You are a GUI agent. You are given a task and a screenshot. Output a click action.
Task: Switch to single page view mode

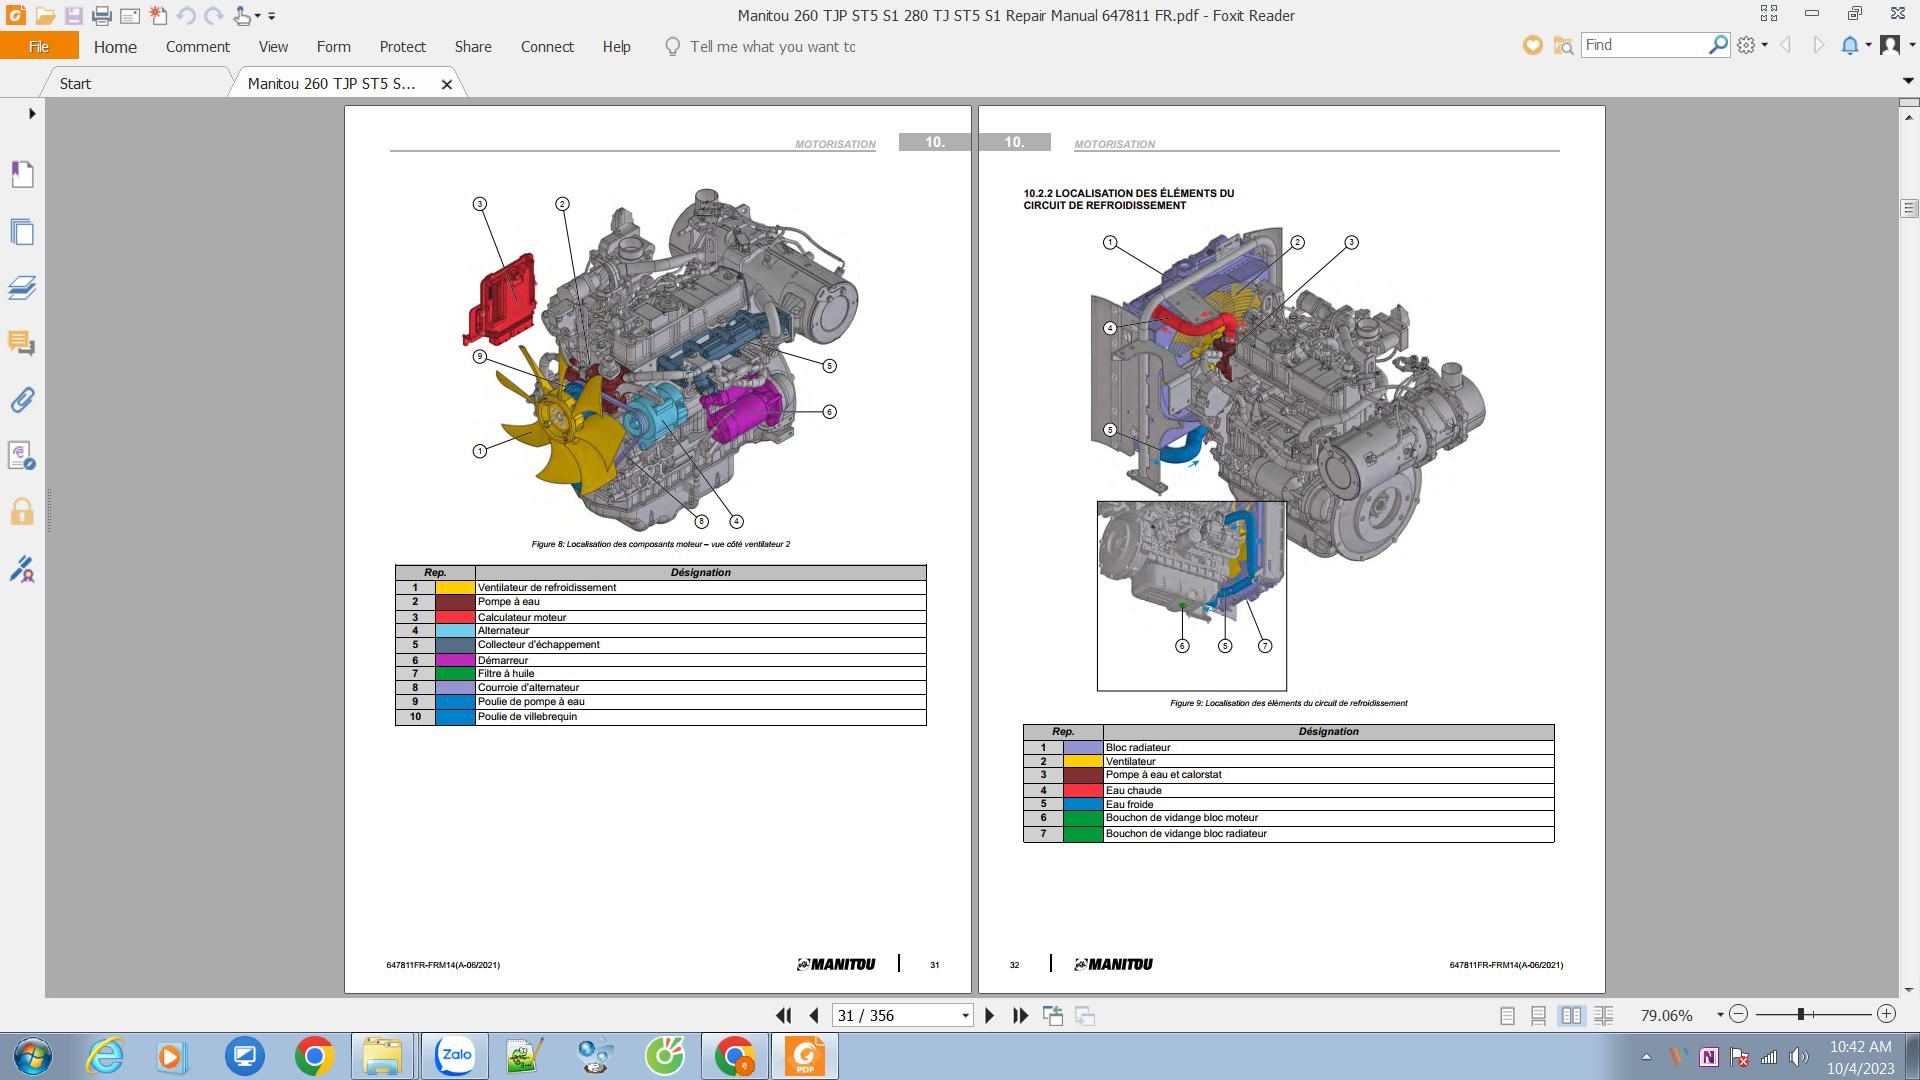(x=1507, y=1016)
